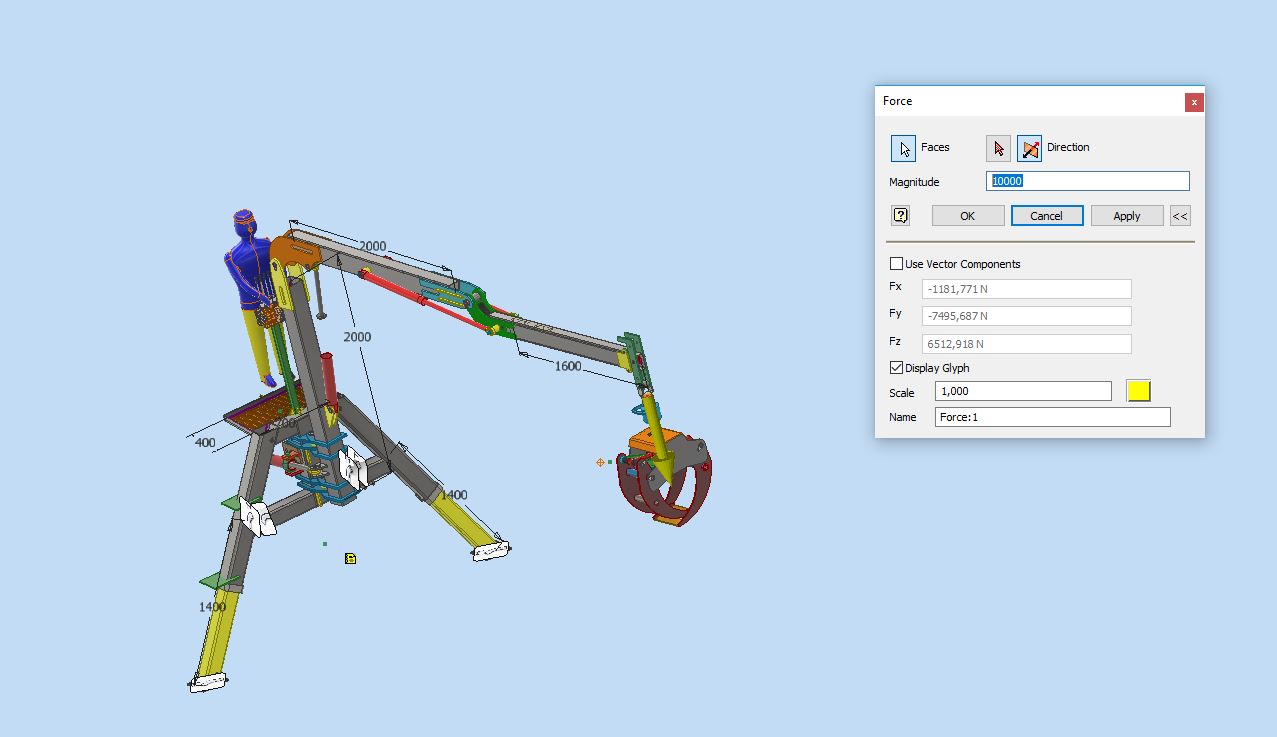
Task: Cancel the Force dialog
Action: (1046, 216)
